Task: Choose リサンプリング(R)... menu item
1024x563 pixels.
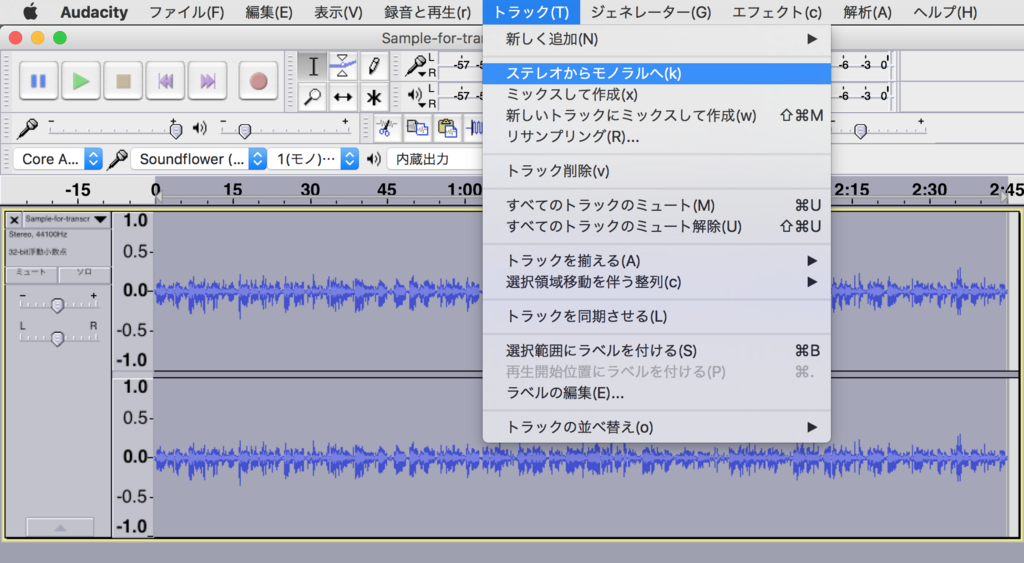Action: tap(656, 137)
